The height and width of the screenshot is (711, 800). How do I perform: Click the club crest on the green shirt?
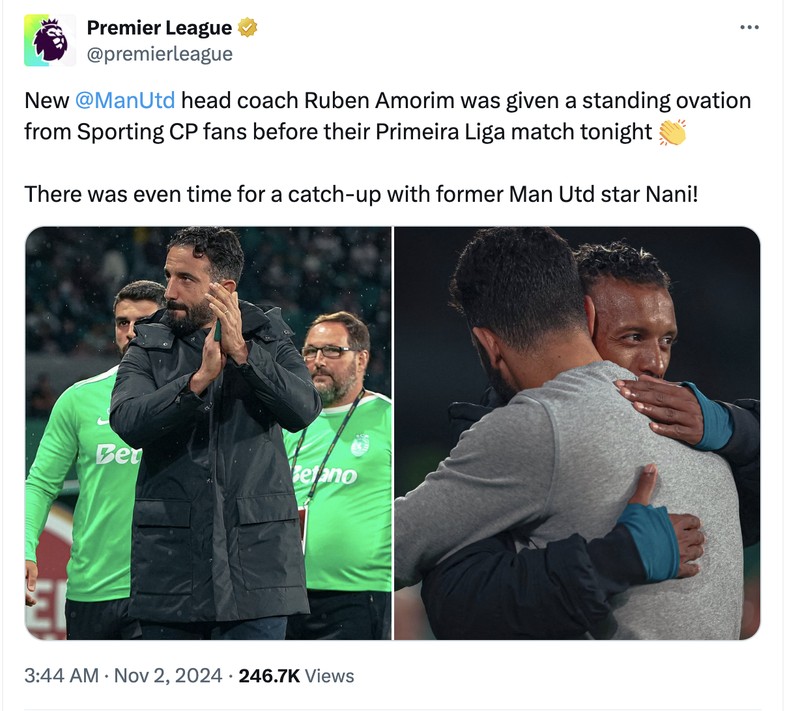pos(359,445)
